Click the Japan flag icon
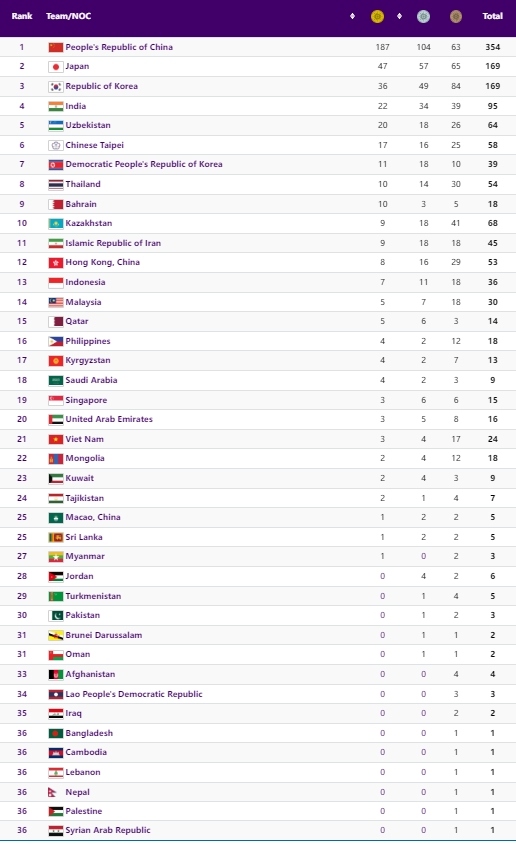Viewport: 516px width, 844px height. pos(55,67)
